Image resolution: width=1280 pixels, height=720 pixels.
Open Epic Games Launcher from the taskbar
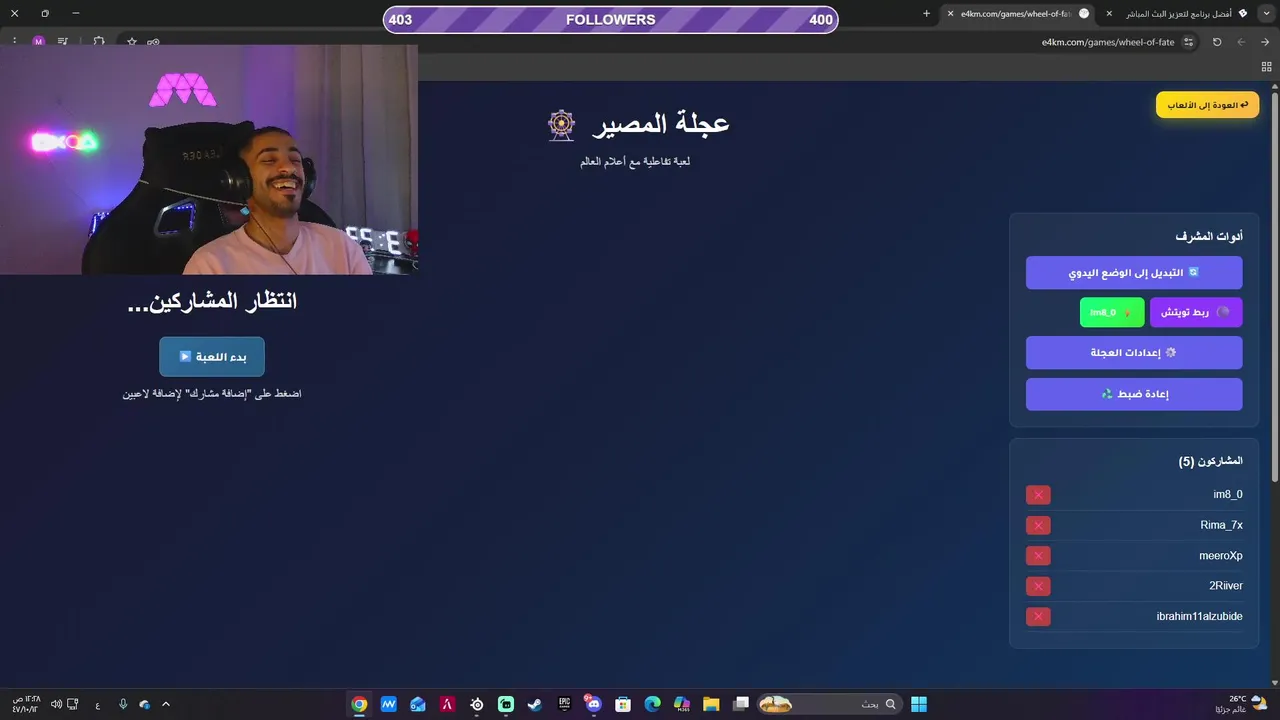pos(564,704)
